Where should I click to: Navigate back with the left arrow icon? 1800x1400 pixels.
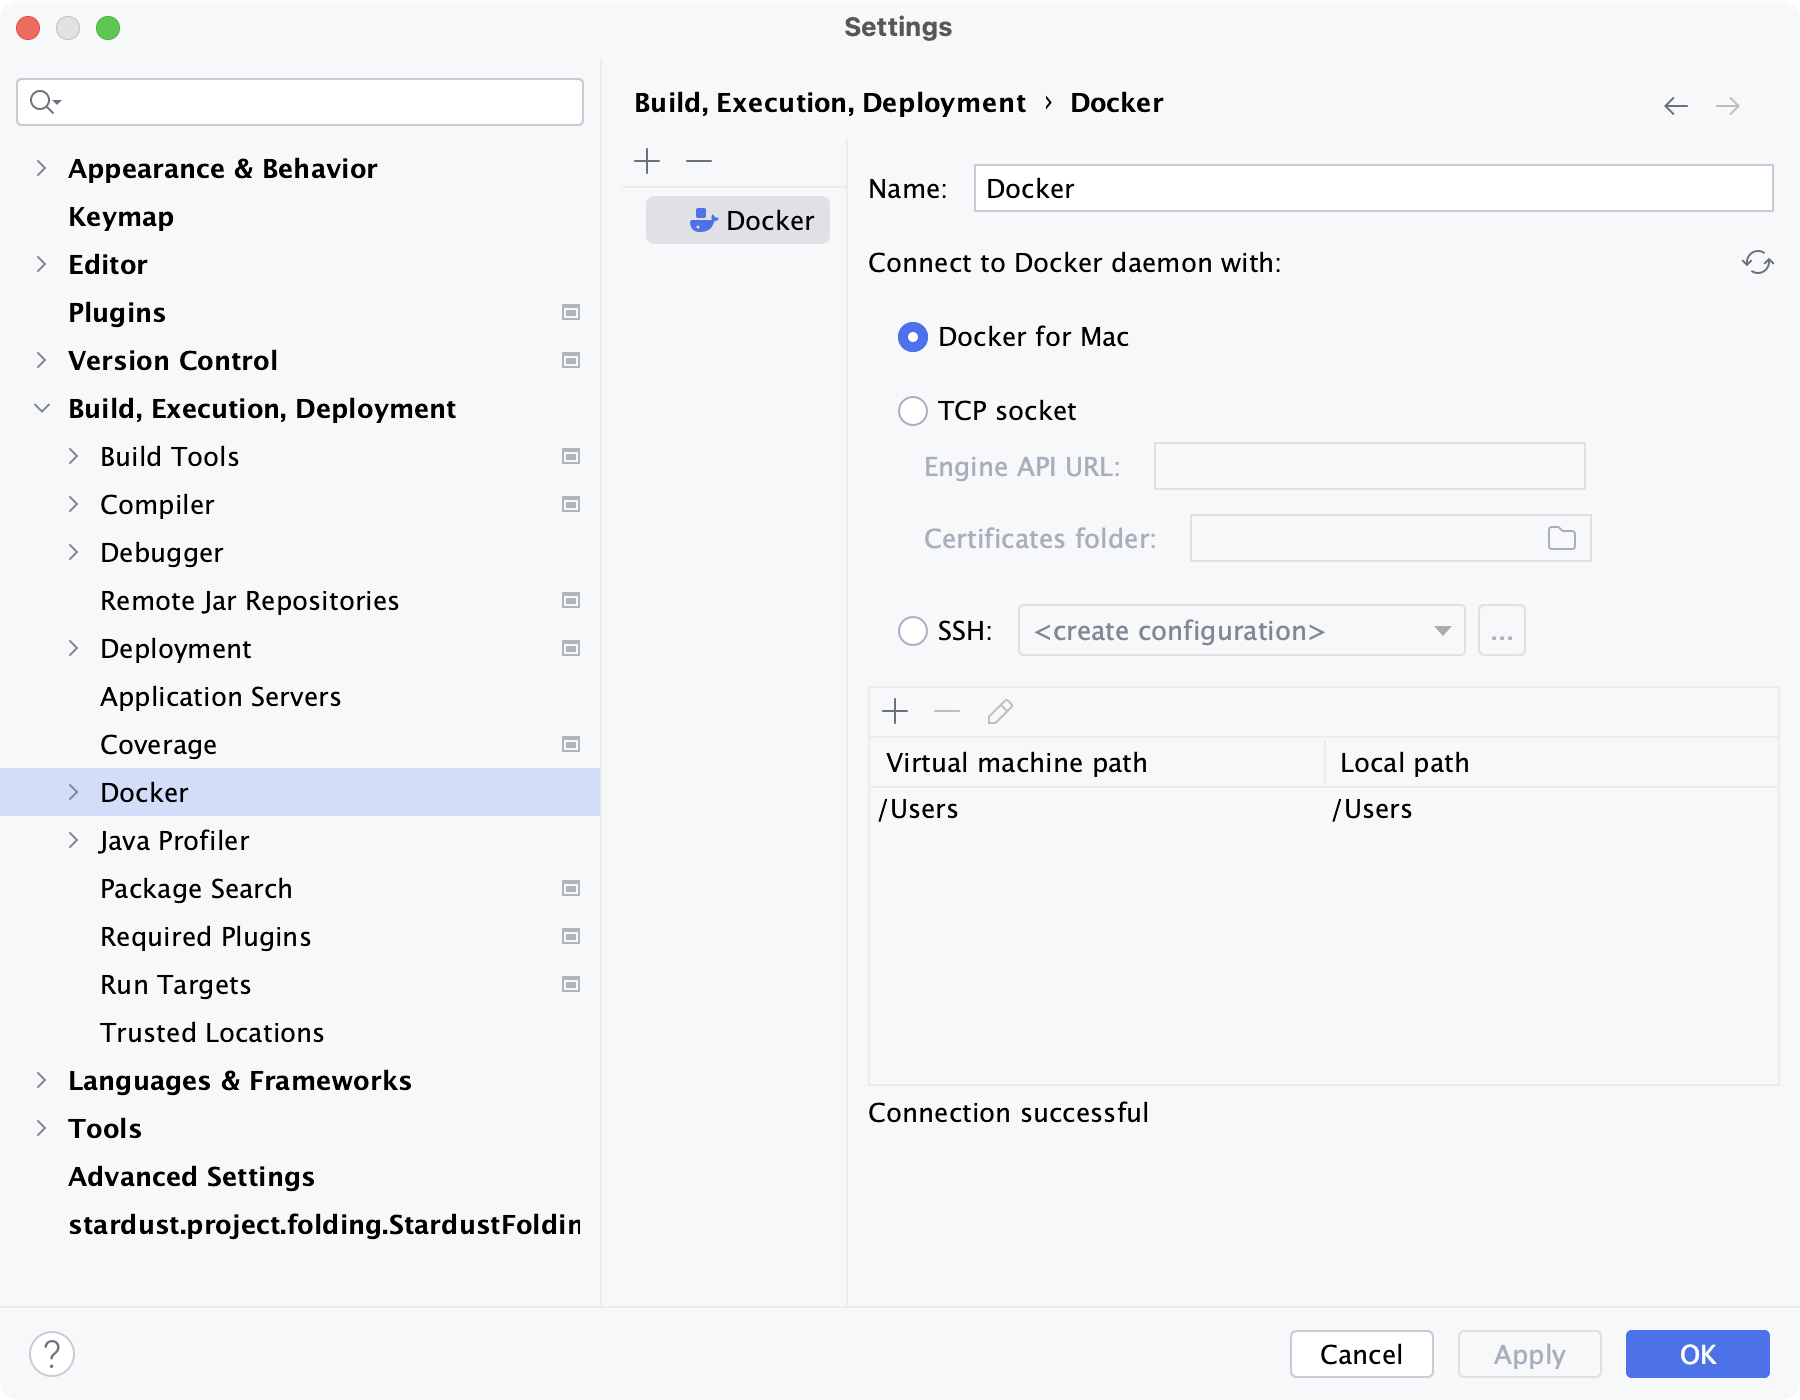point(1676,106)
